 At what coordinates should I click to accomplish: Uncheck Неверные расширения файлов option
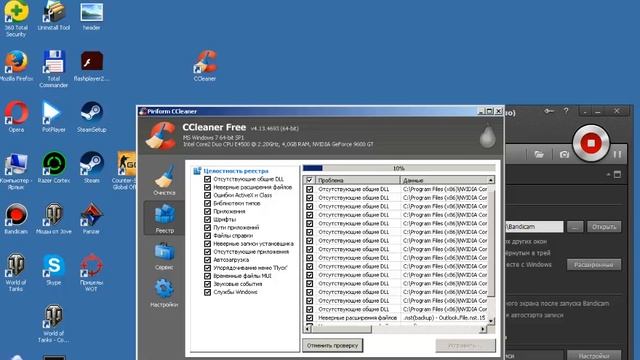point(207,187)
